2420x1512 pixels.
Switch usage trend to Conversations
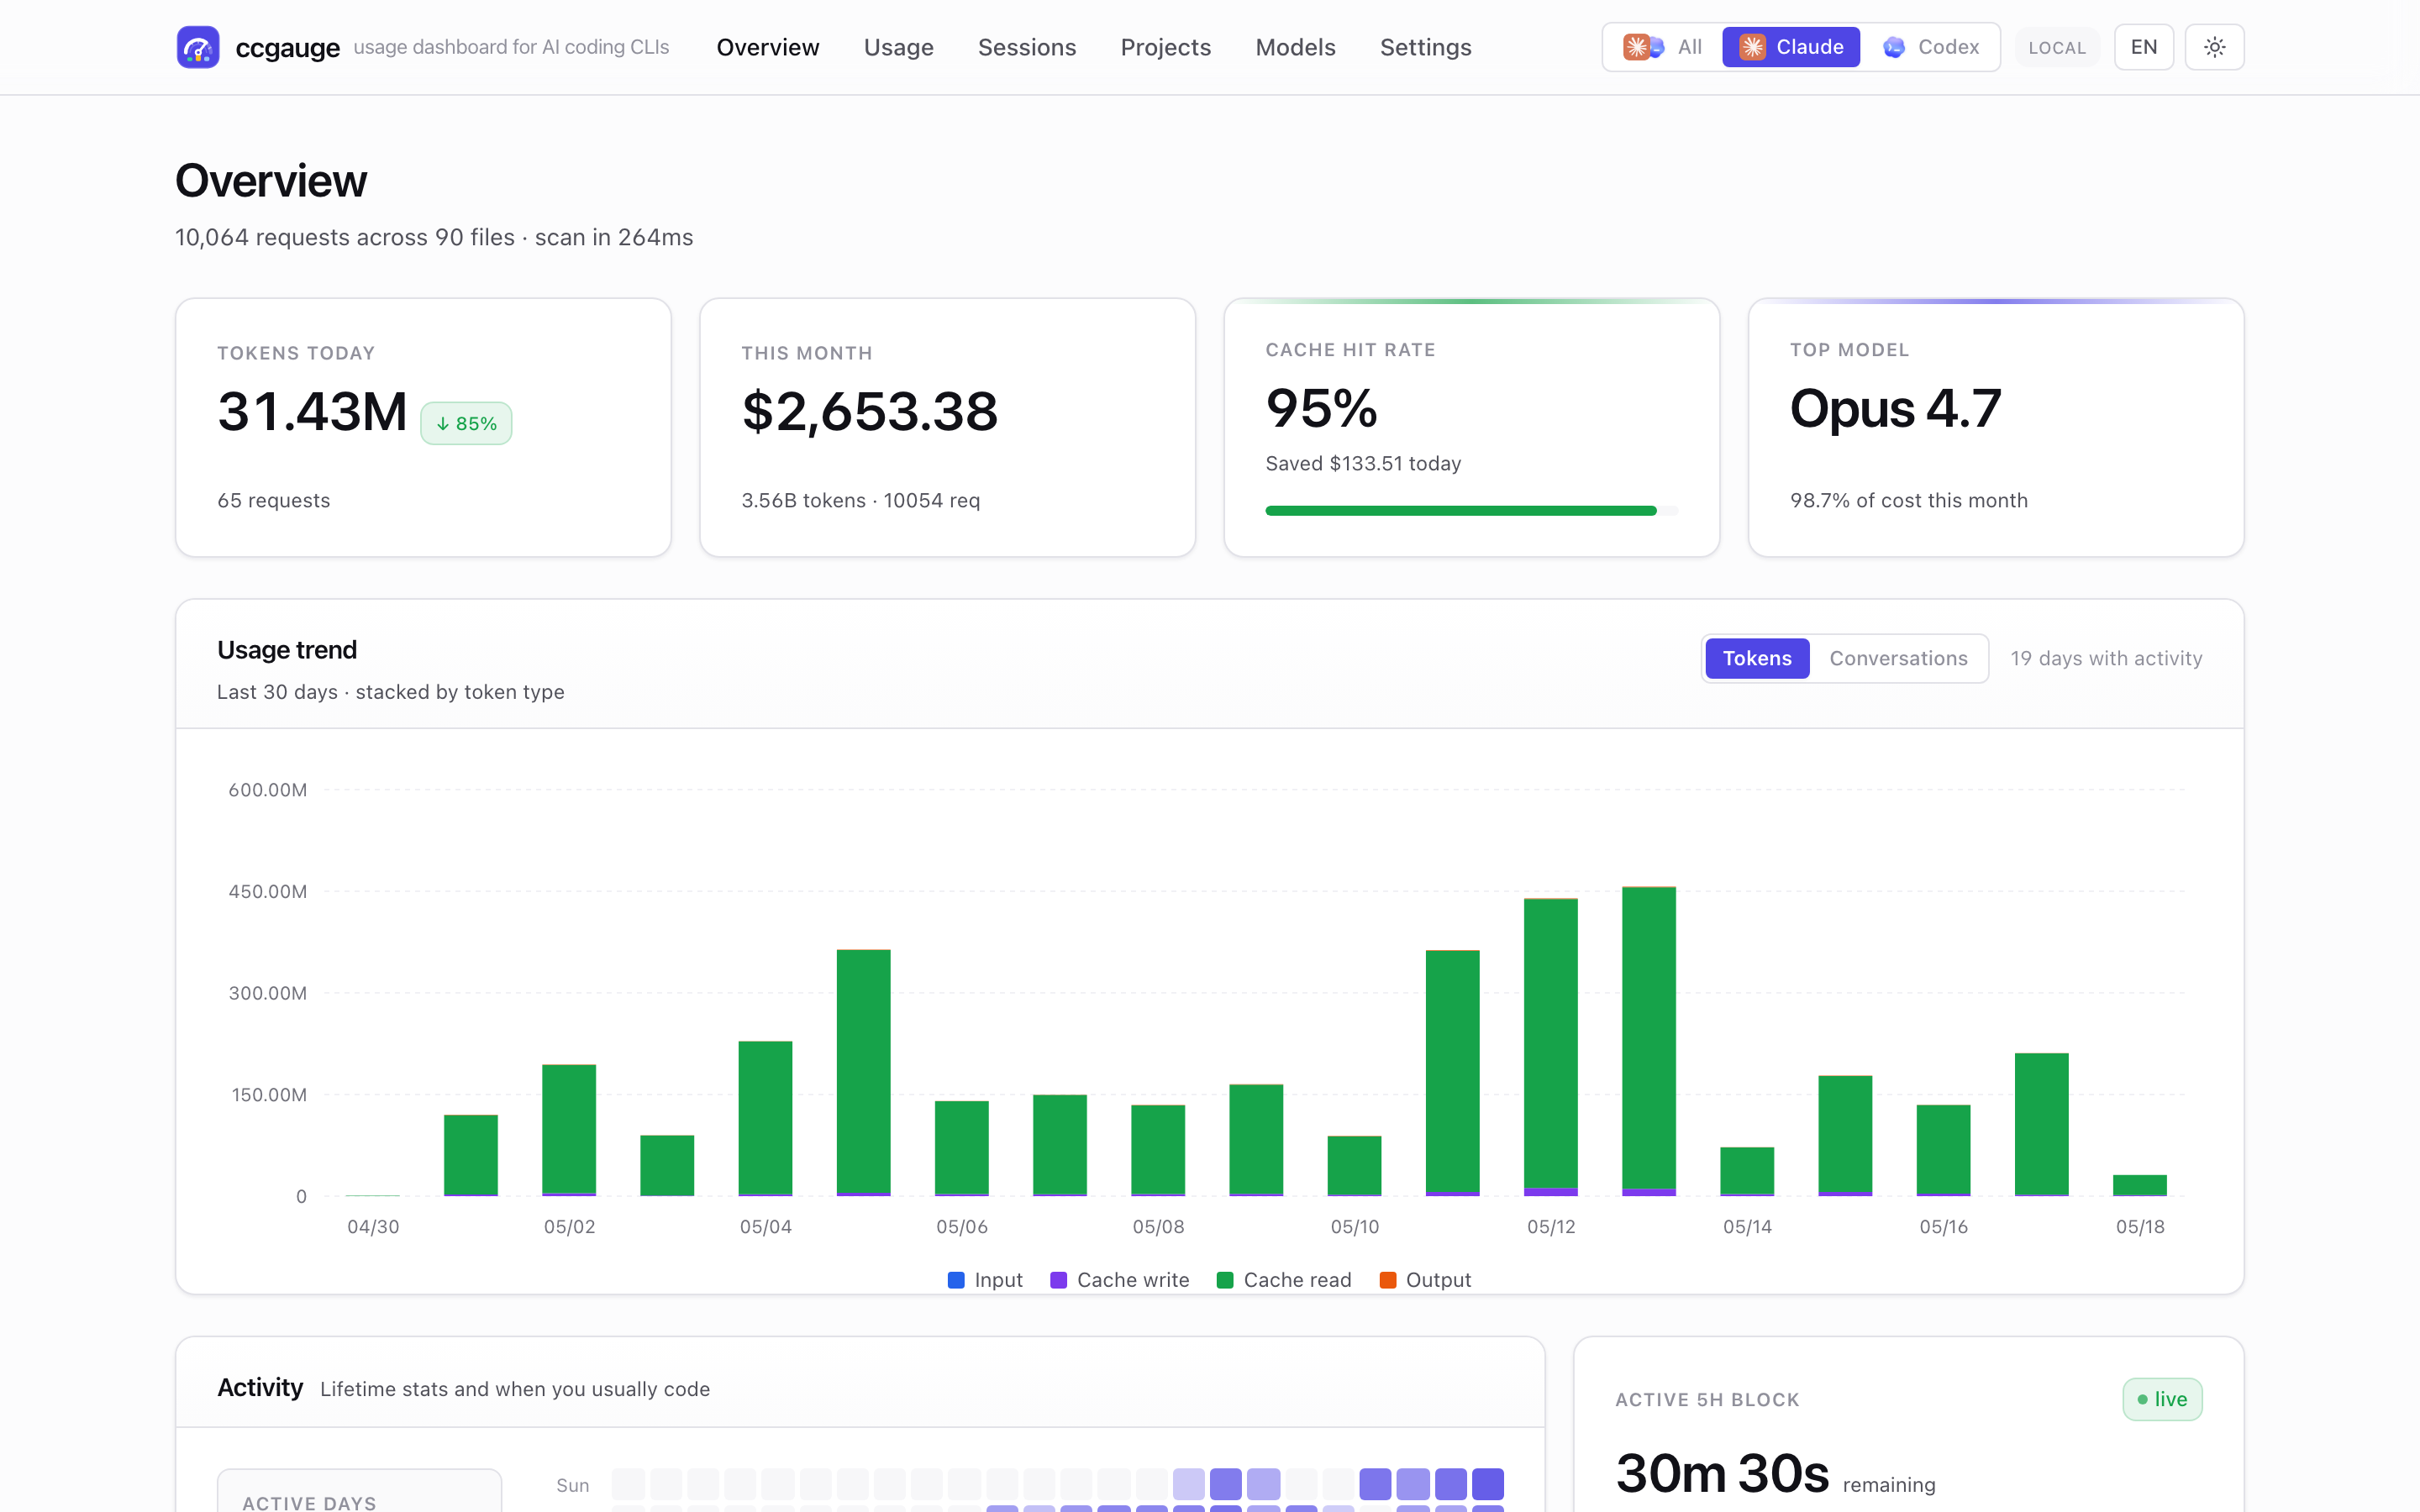point(1898,658)
